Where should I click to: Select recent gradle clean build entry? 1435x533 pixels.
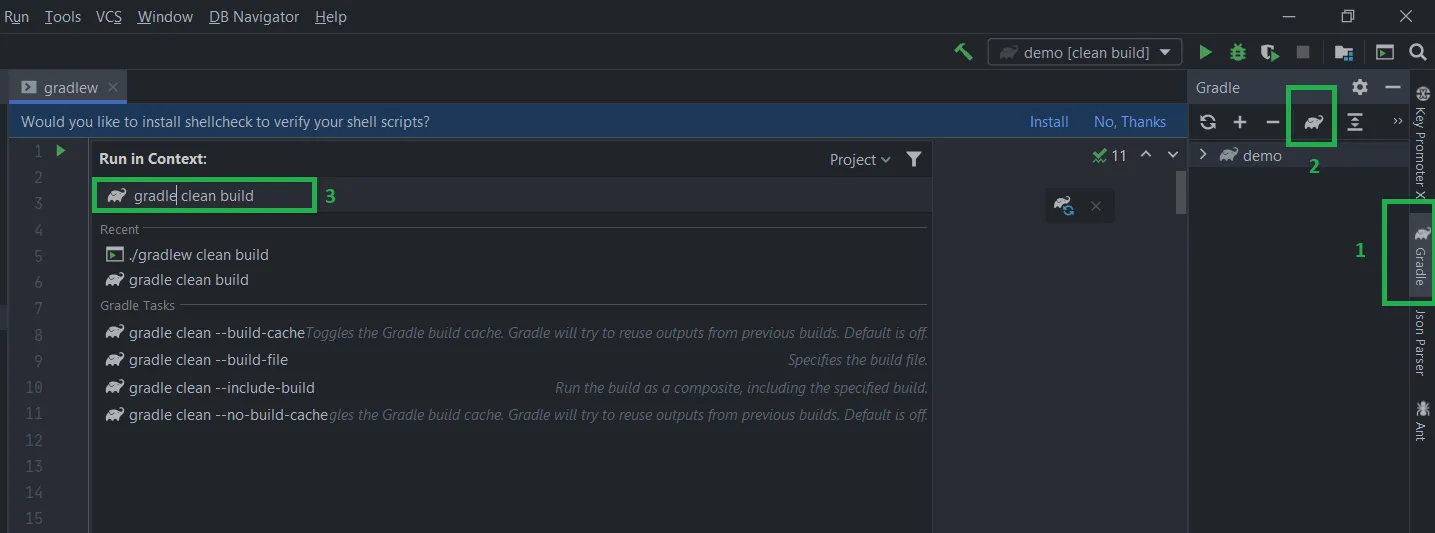[x=511, y=280]
